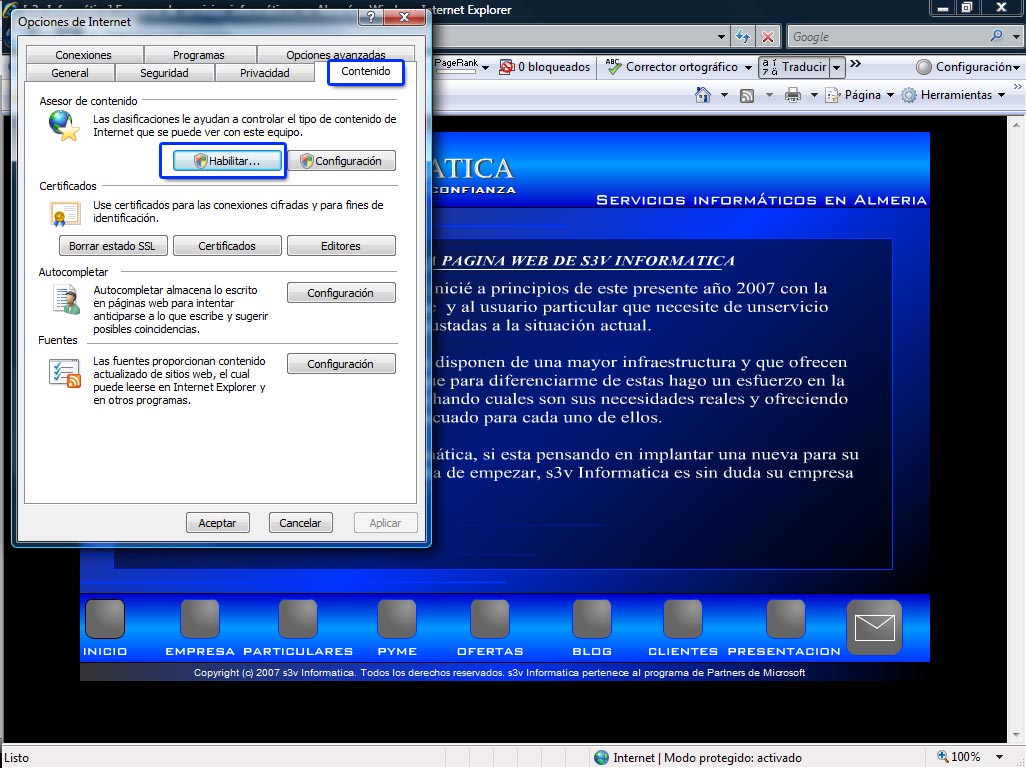Screen dimensions: 1026x768
Task: Expand the Traducir dropdown arrow
Action: (x=837, y=67)
